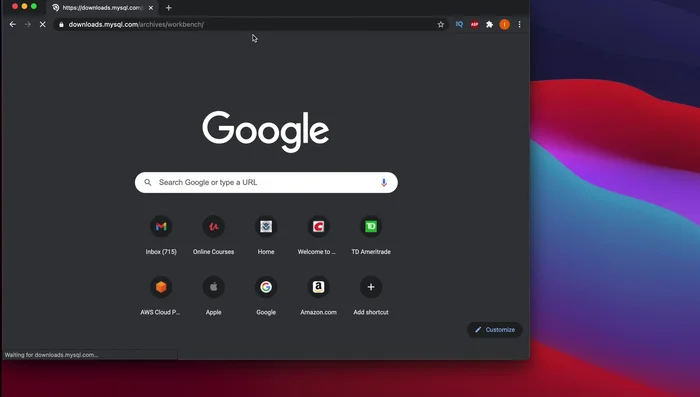The image size is (700, 397).
Task: Close the downloads.mysql.com tab
Action: pyautogui.click(x=151, y=8)
